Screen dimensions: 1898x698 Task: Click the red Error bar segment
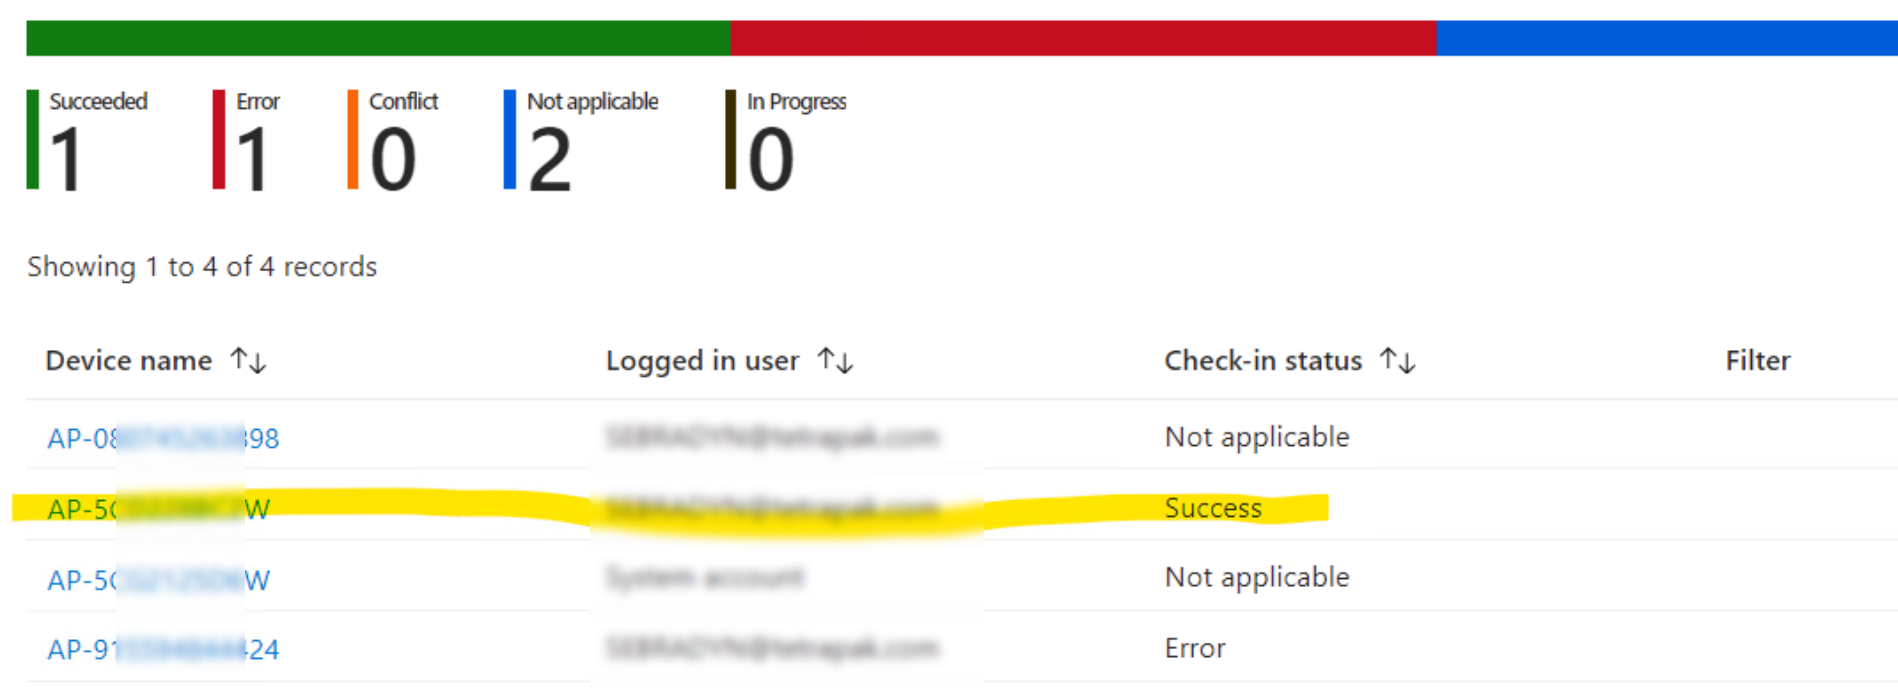coord(1083,38)
